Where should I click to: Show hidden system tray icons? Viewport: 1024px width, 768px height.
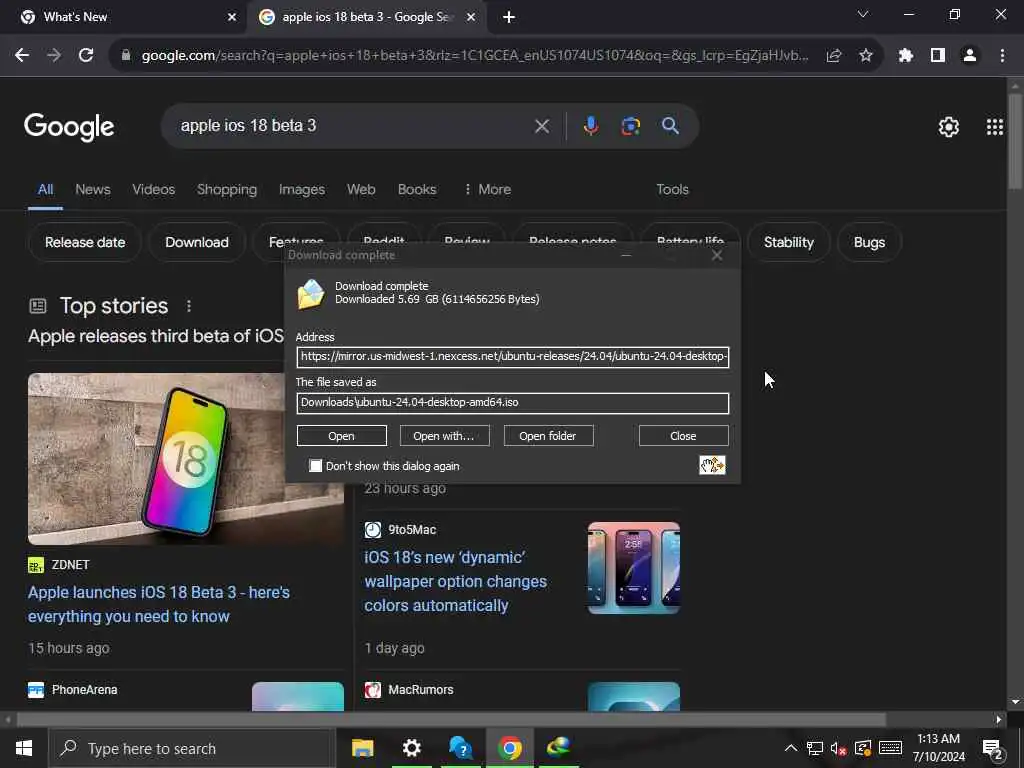click(790, 748)
